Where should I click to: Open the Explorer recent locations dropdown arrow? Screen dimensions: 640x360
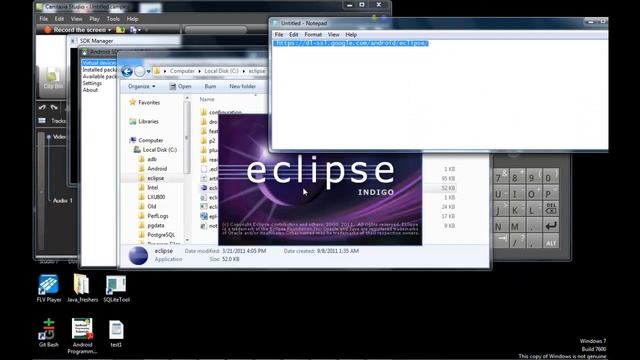[x=149, y=71]
